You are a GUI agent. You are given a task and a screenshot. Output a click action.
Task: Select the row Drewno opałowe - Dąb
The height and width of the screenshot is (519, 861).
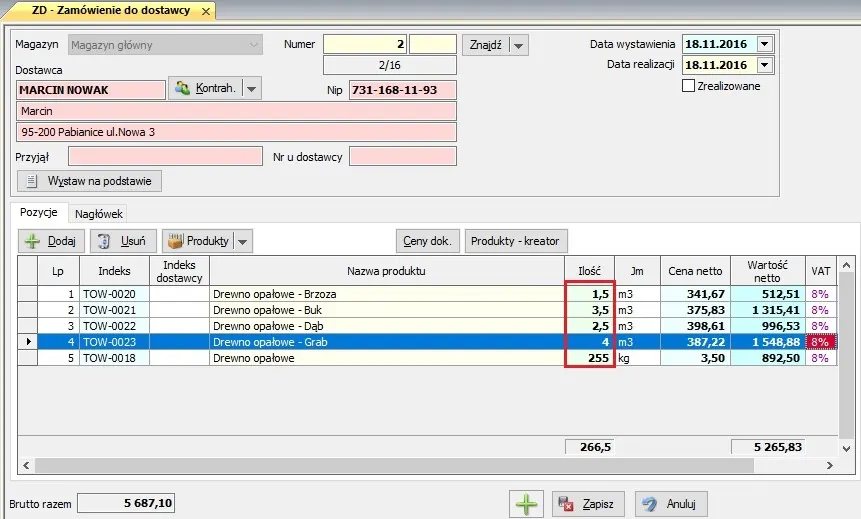(427, 326)
